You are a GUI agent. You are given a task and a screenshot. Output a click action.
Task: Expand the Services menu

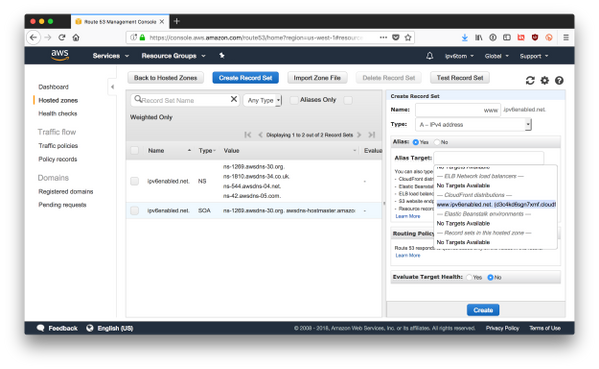pos(111,56)
